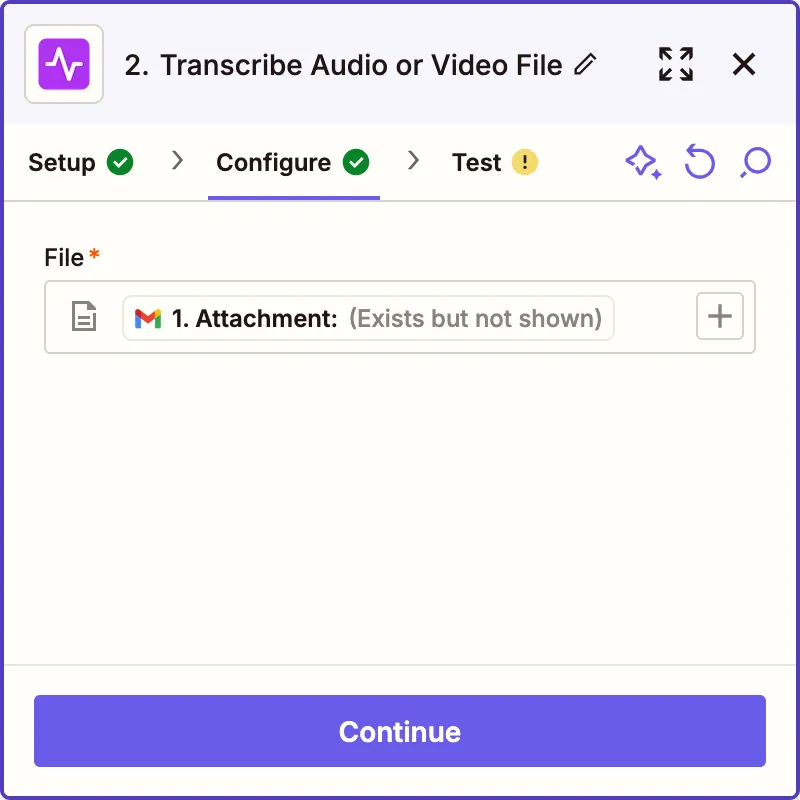The height and width of the screenshot is (800, 800).
Task: Rename the step using the pencil icon
Action: click(x=586, y=65)
